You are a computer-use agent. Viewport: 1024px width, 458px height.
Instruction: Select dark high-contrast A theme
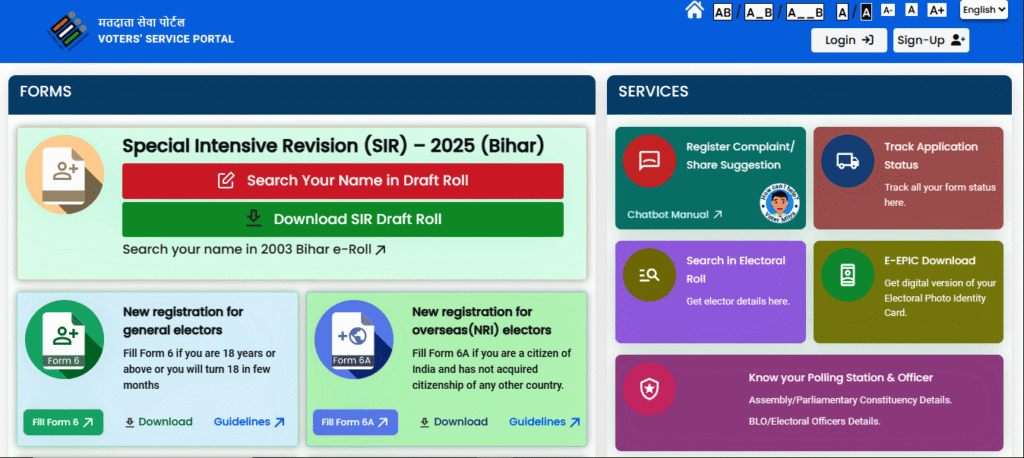click(866, 12)
